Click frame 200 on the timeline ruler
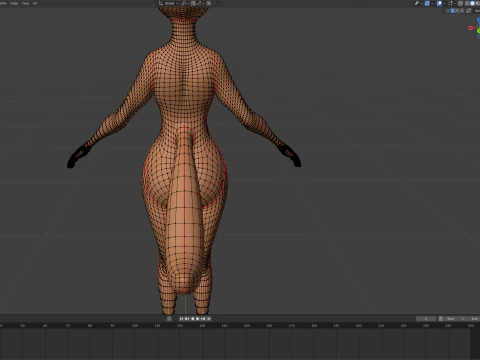The image size is (480, 360). [359, 325]
